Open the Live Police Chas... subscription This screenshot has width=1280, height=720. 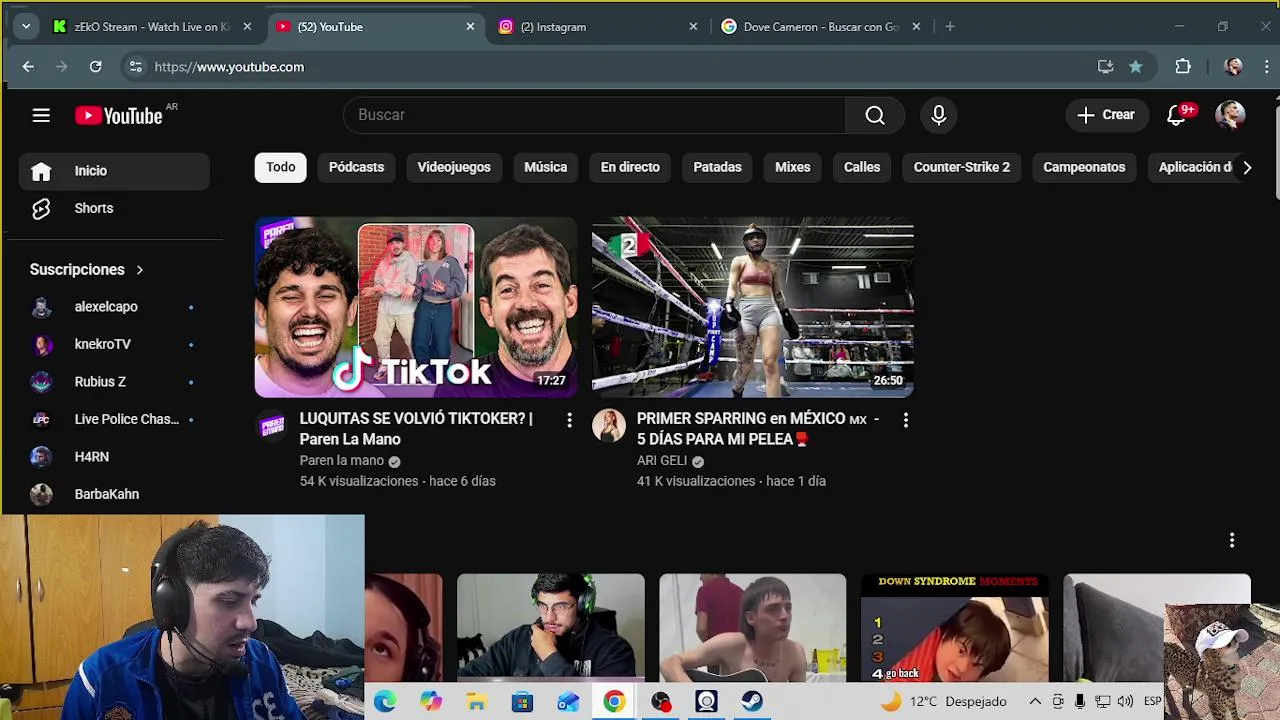coord(114,420)
